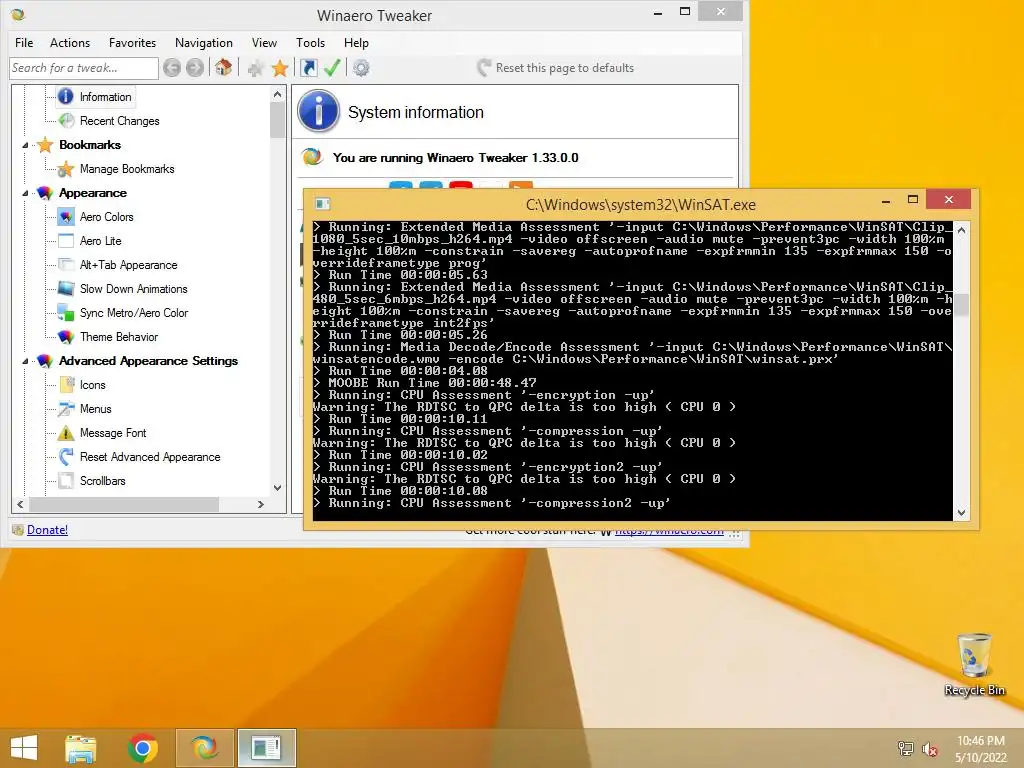Open the View menu
1024x768 pixels.
click(x=264, y=42)
